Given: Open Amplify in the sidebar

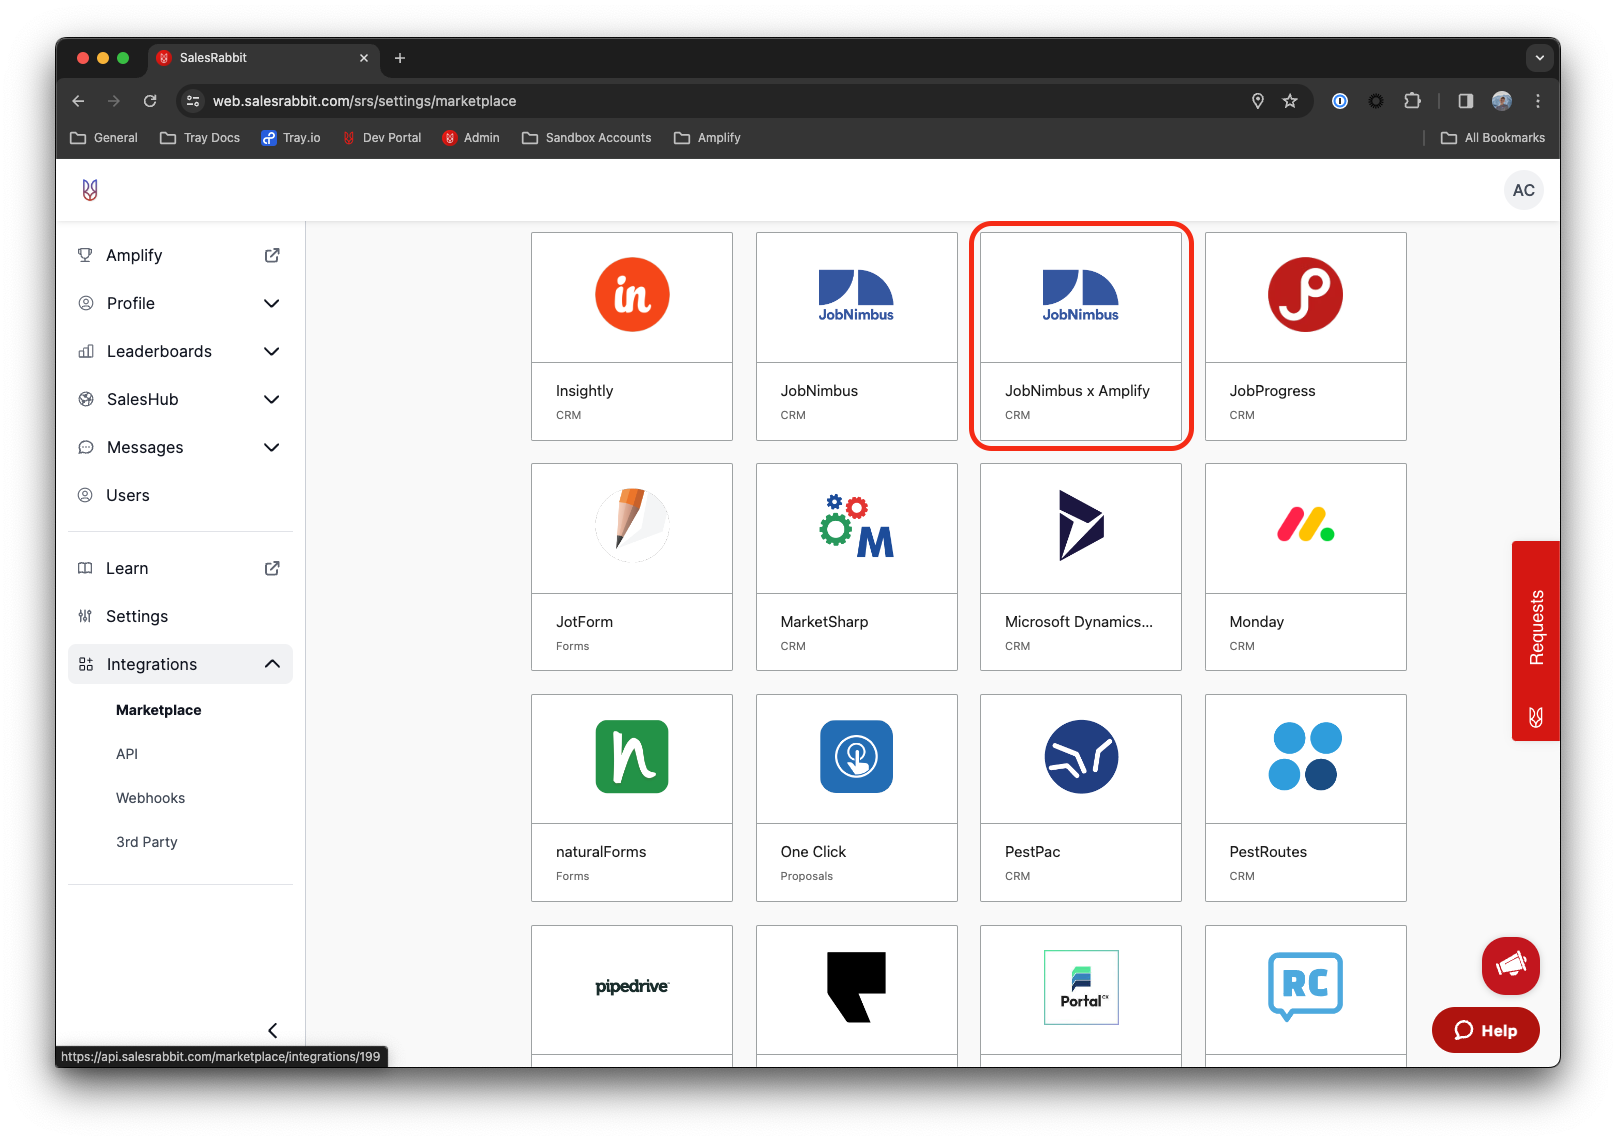Looking at the screenshot, I should coord(134,255).
